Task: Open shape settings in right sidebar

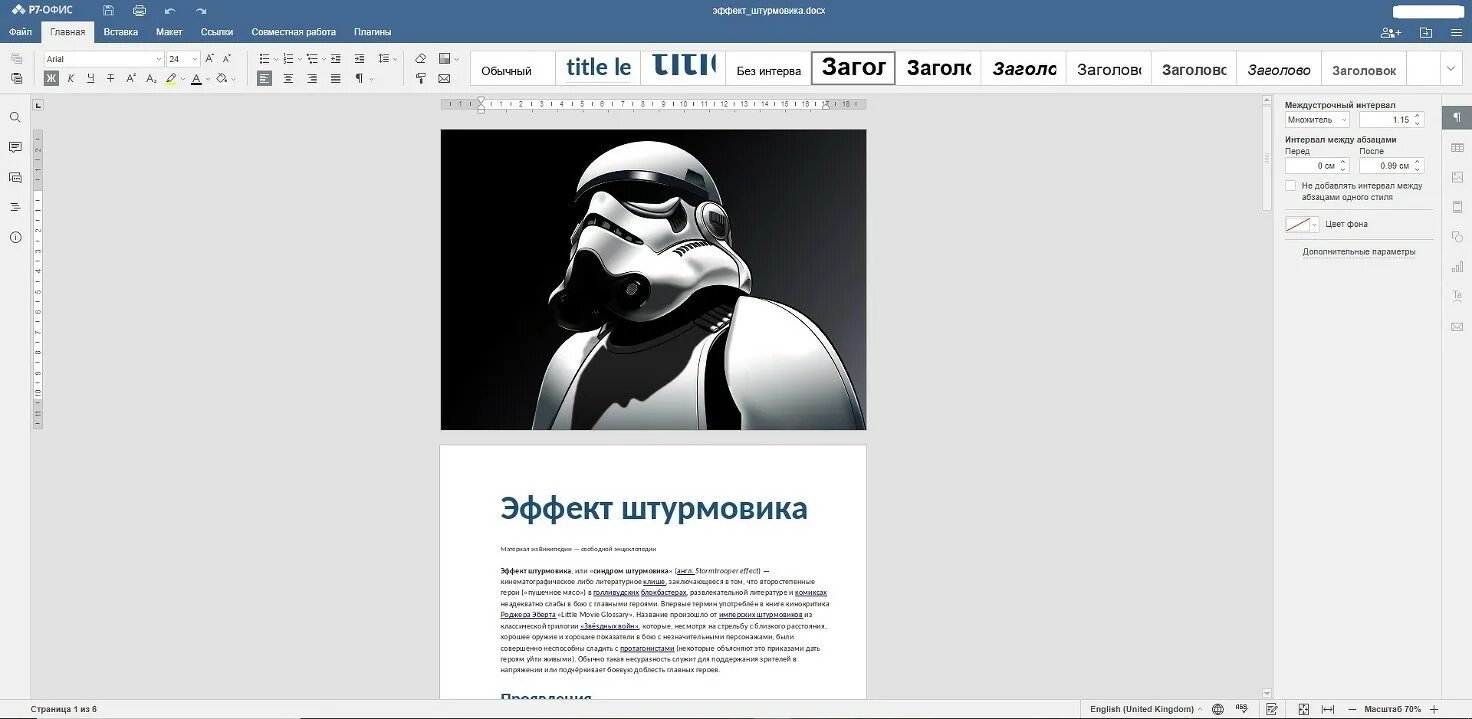Action: (1457, 237)
